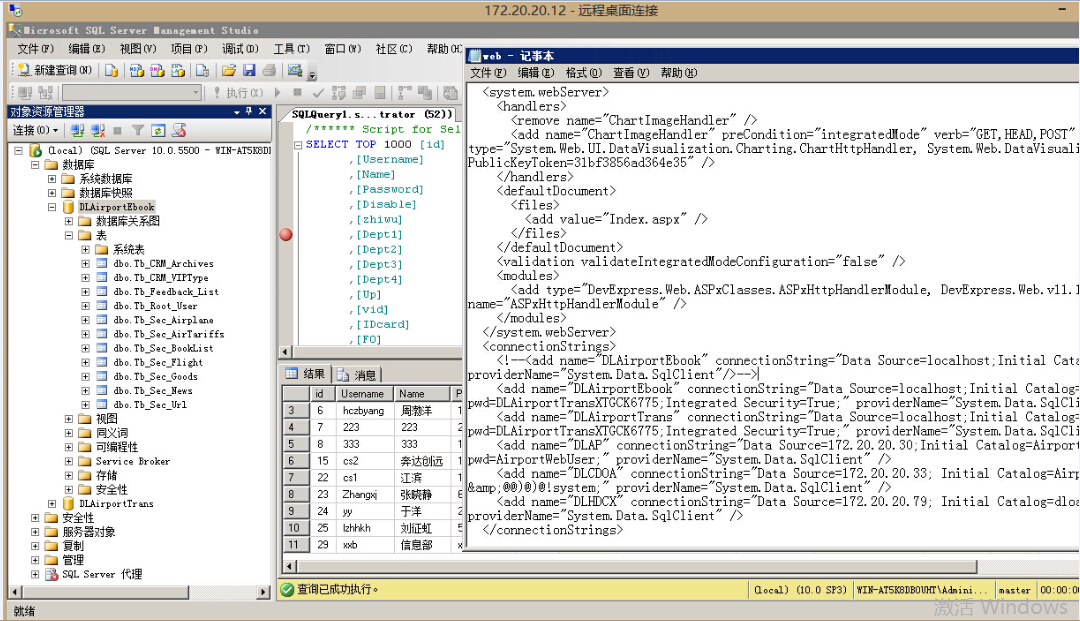Click the [Password] column in query editor
Viewport: 1080px width, 621px height.
(x=390, y=189)
